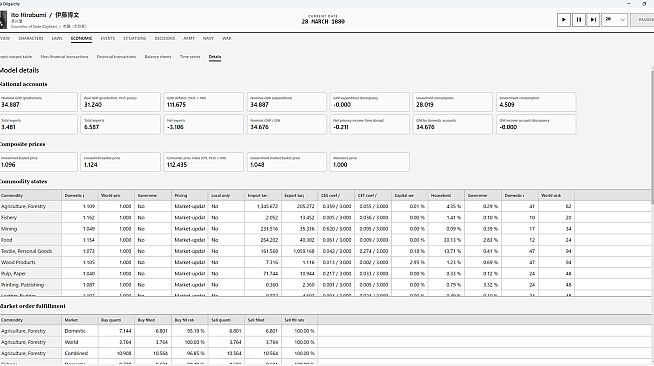This screenshot has width=654, height=366.
Task: Select Agriculture, Forestry World market row
Action: coord(325,342)
